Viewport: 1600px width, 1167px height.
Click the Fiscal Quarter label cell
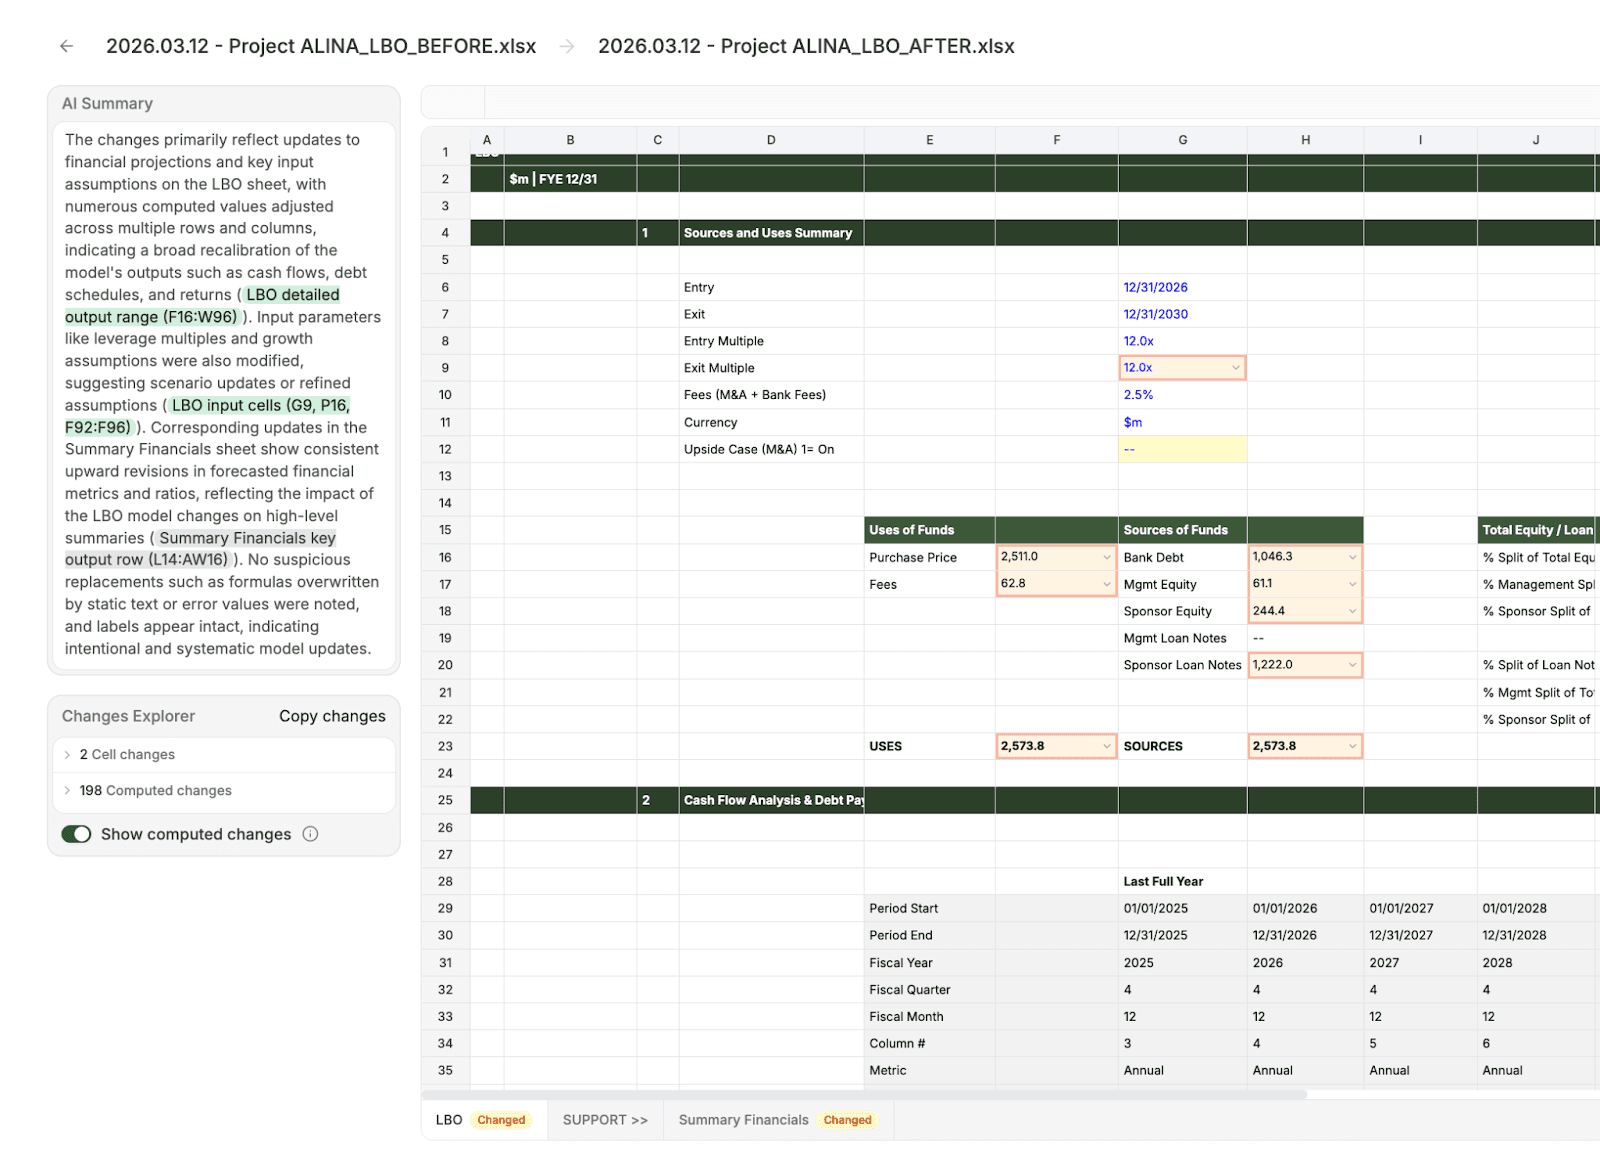pyautogui.click(x=930, y=989)
